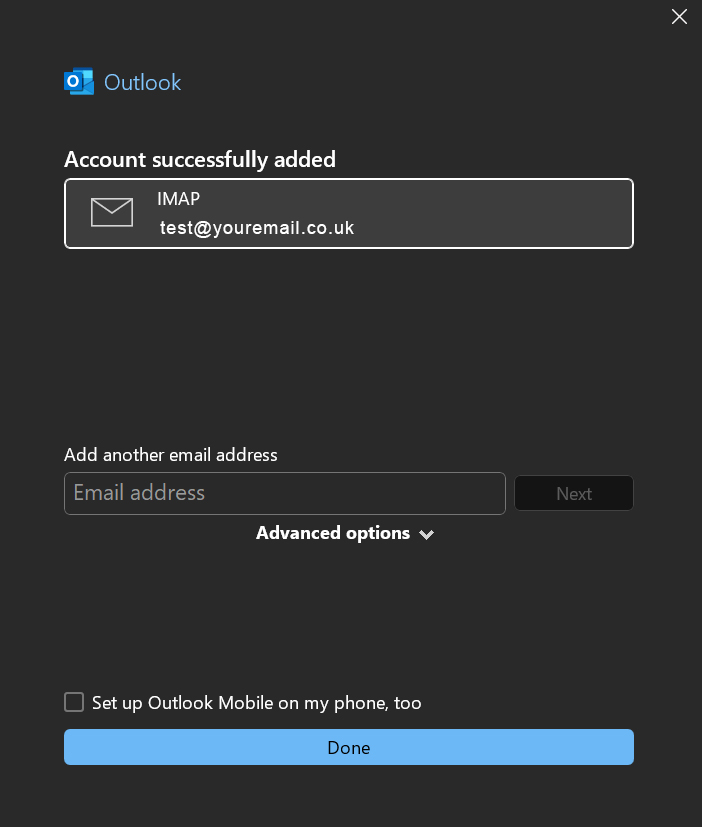Click the envelope icon in the account card
This screenshot has width=702, height=827.
coord(112,212)
